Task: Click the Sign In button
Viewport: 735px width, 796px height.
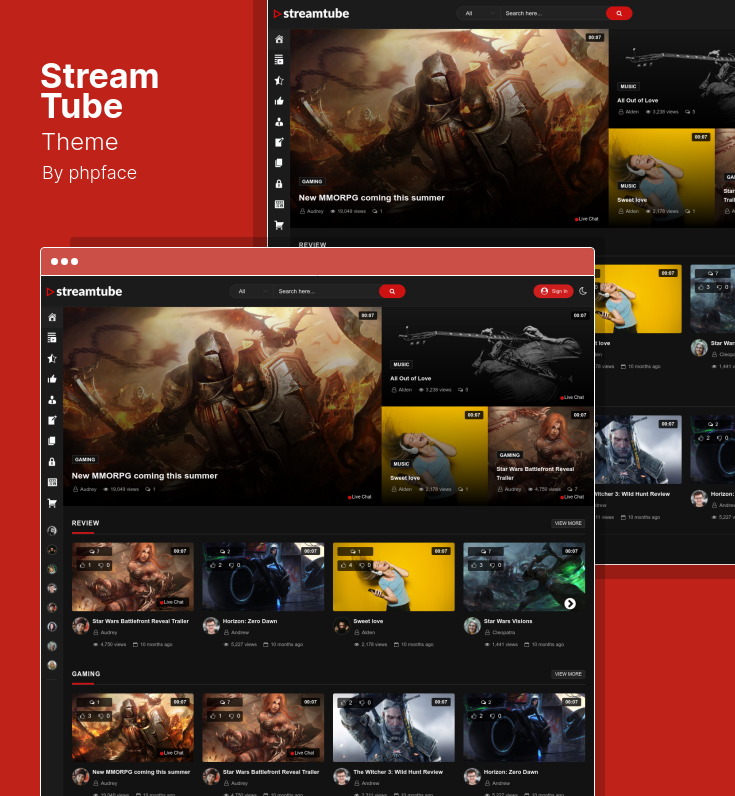Action: (553, 291)
